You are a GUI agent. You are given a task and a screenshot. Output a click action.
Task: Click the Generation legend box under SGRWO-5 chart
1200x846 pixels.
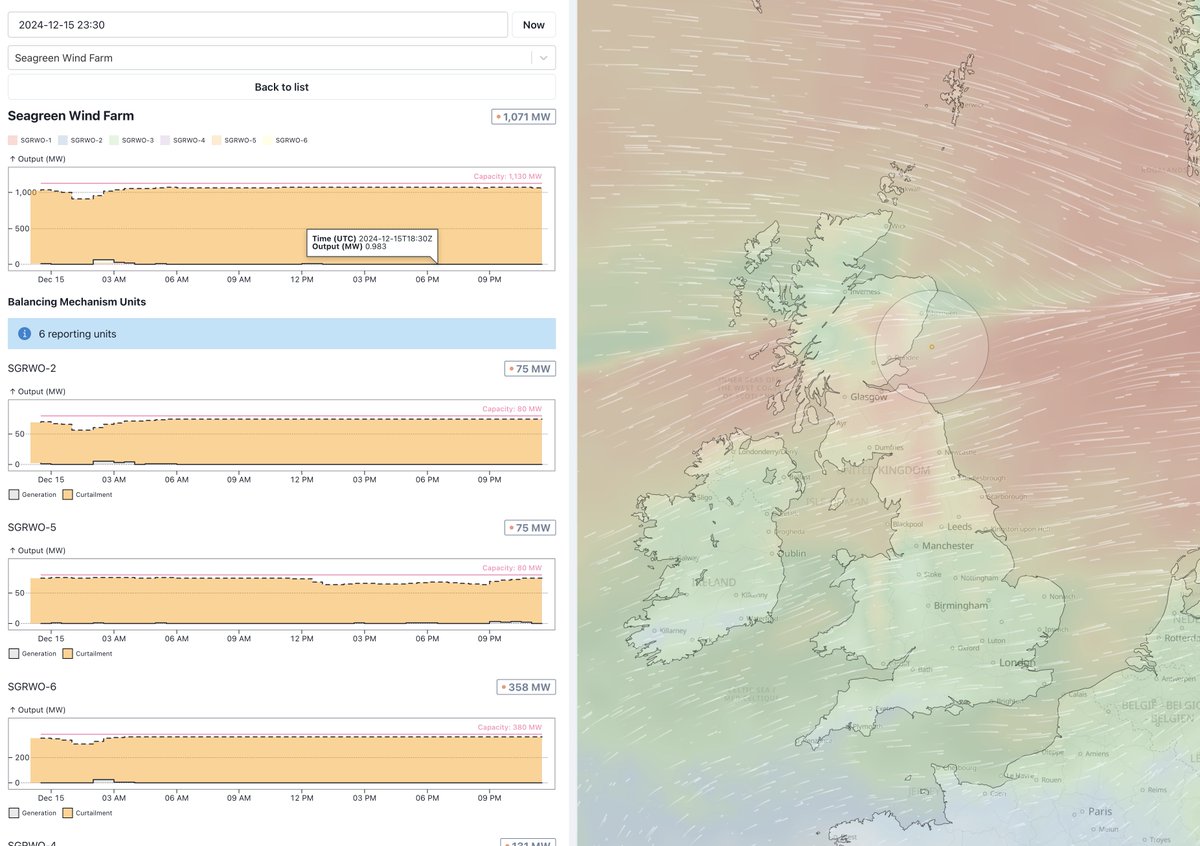[13, 653]
